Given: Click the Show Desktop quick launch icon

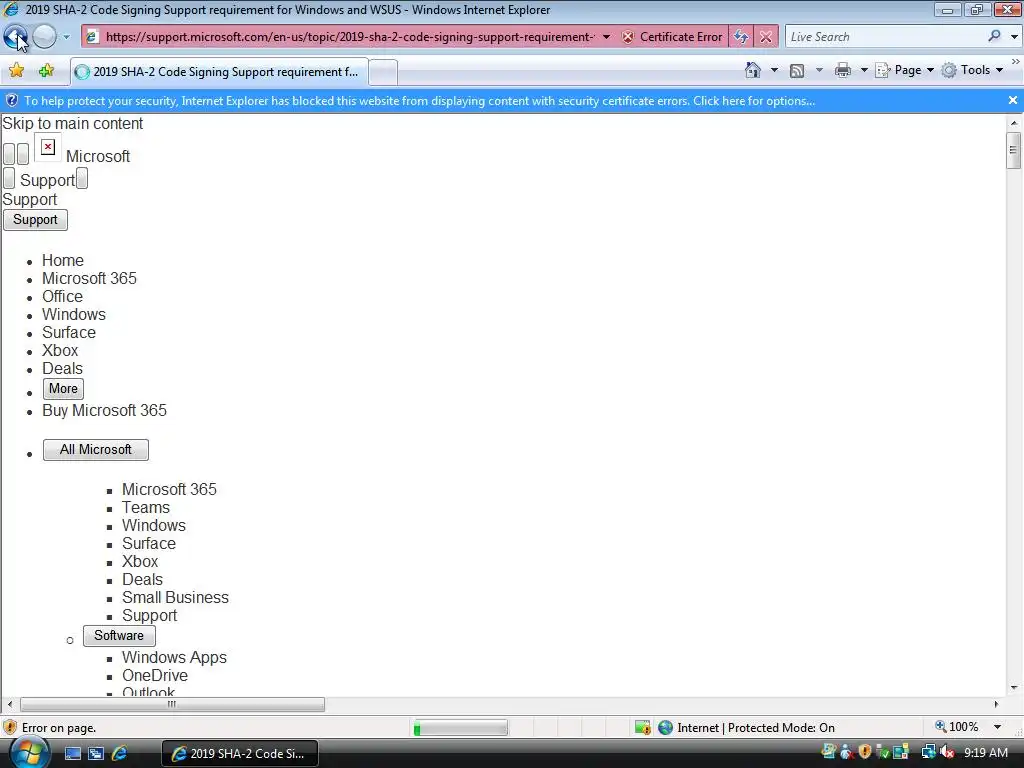Looking at the screenshot, I should [72, 754].
